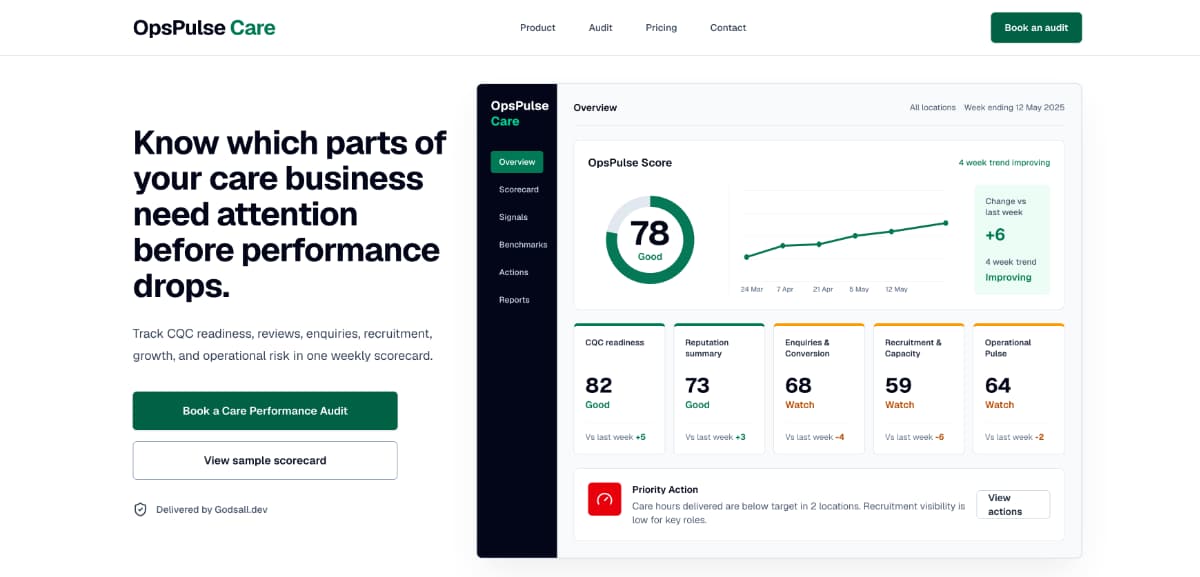Screen dimensions: 1200x577
Task: Go to the Pricing nav item
Action: (661, 28)
